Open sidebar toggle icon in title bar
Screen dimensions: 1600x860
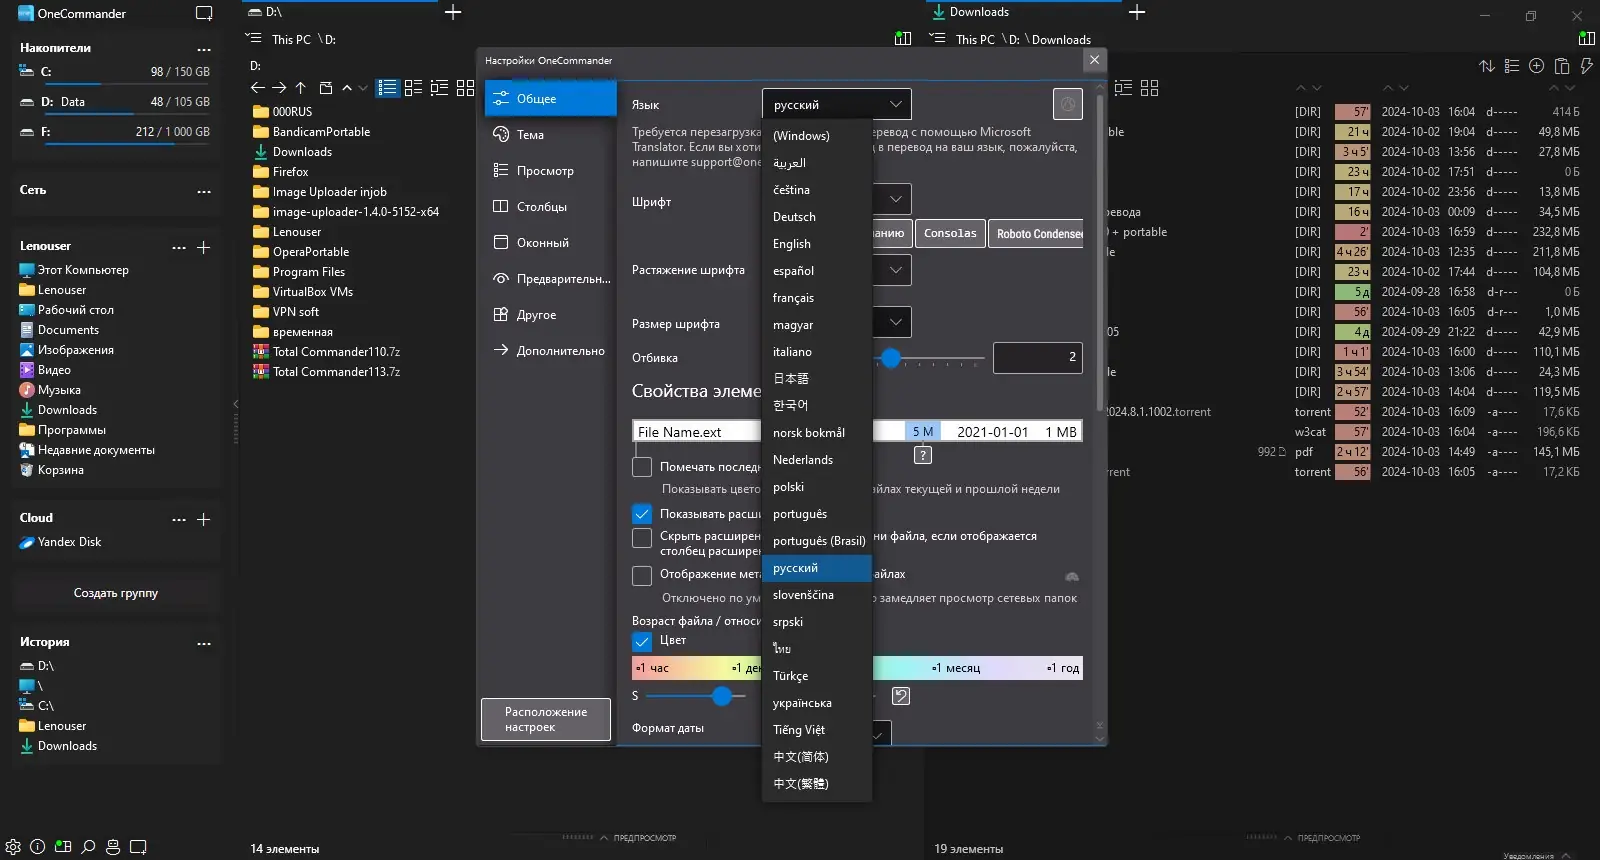coord(204,14)
